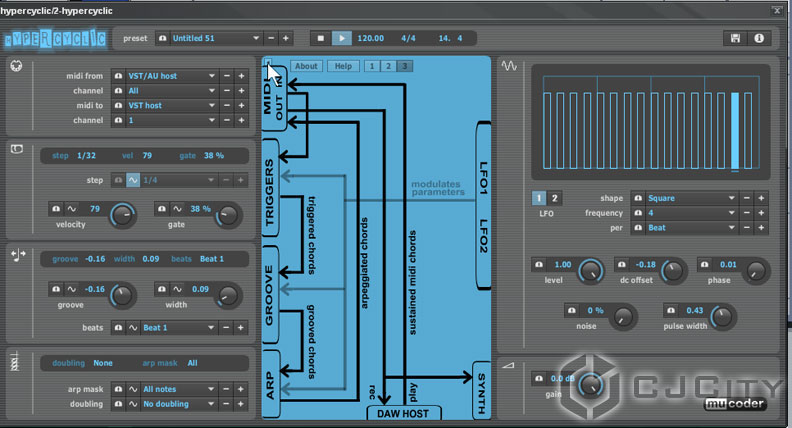
Task: Click next preset plus button
Action: 285,38
